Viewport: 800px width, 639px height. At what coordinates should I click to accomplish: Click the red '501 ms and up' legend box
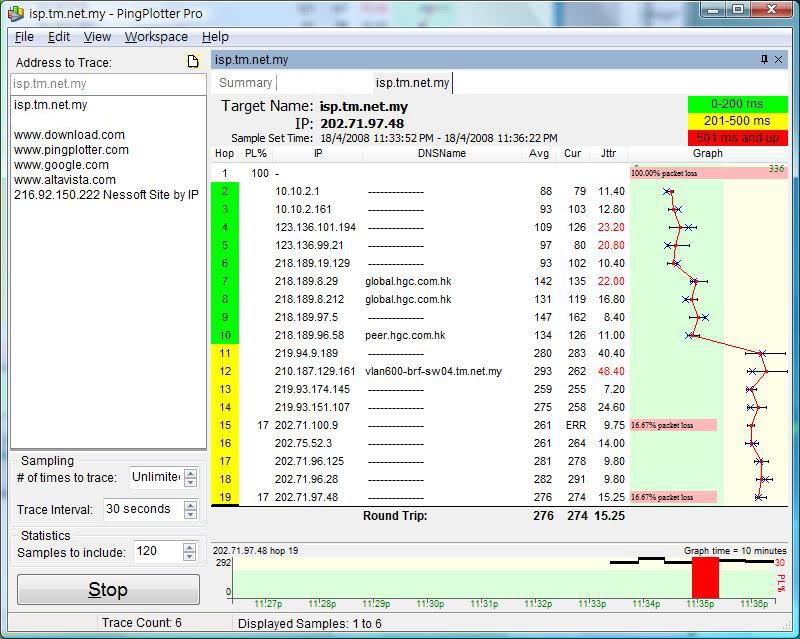[x=738, y=138]
